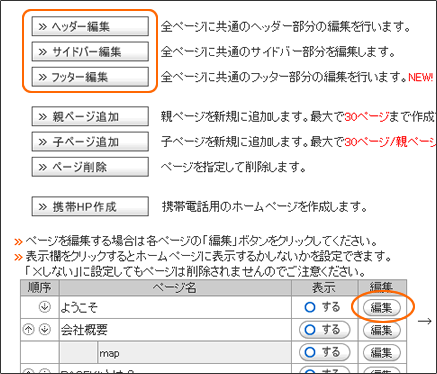
Task: Move 会社概要 page down with arrow icon
Action: (x=45, y=330)
